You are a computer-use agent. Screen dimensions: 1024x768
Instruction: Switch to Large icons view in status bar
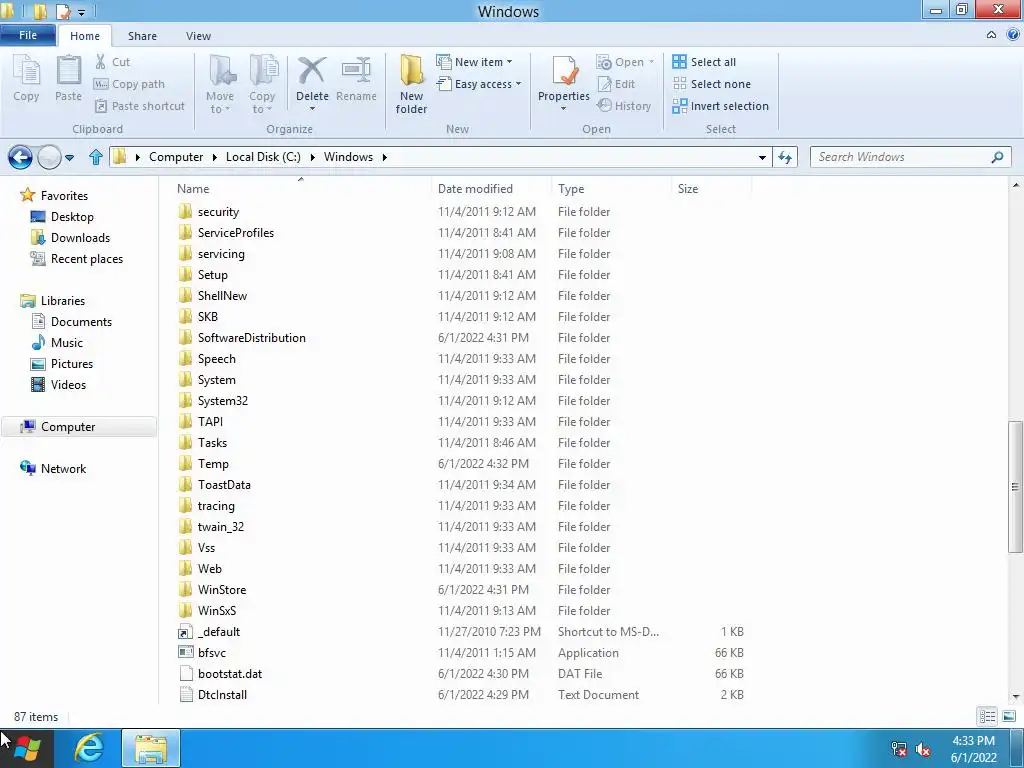pyautogui.click(x=1009, y=716)
